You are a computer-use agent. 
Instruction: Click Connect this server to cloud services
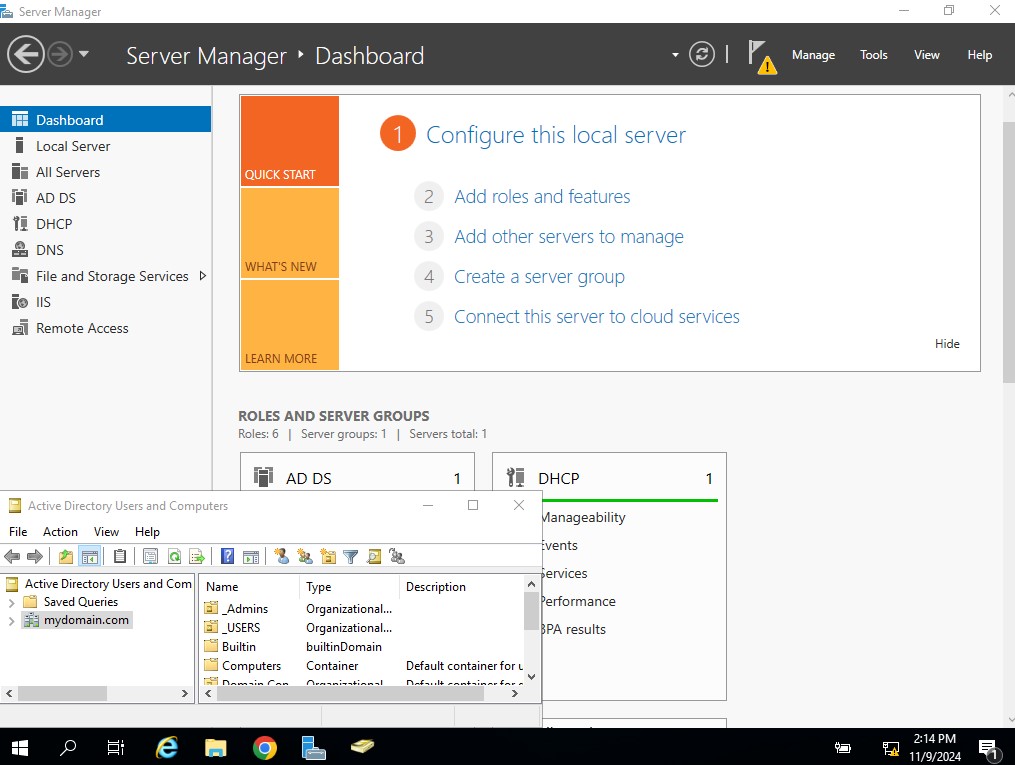tap(596, 316)
